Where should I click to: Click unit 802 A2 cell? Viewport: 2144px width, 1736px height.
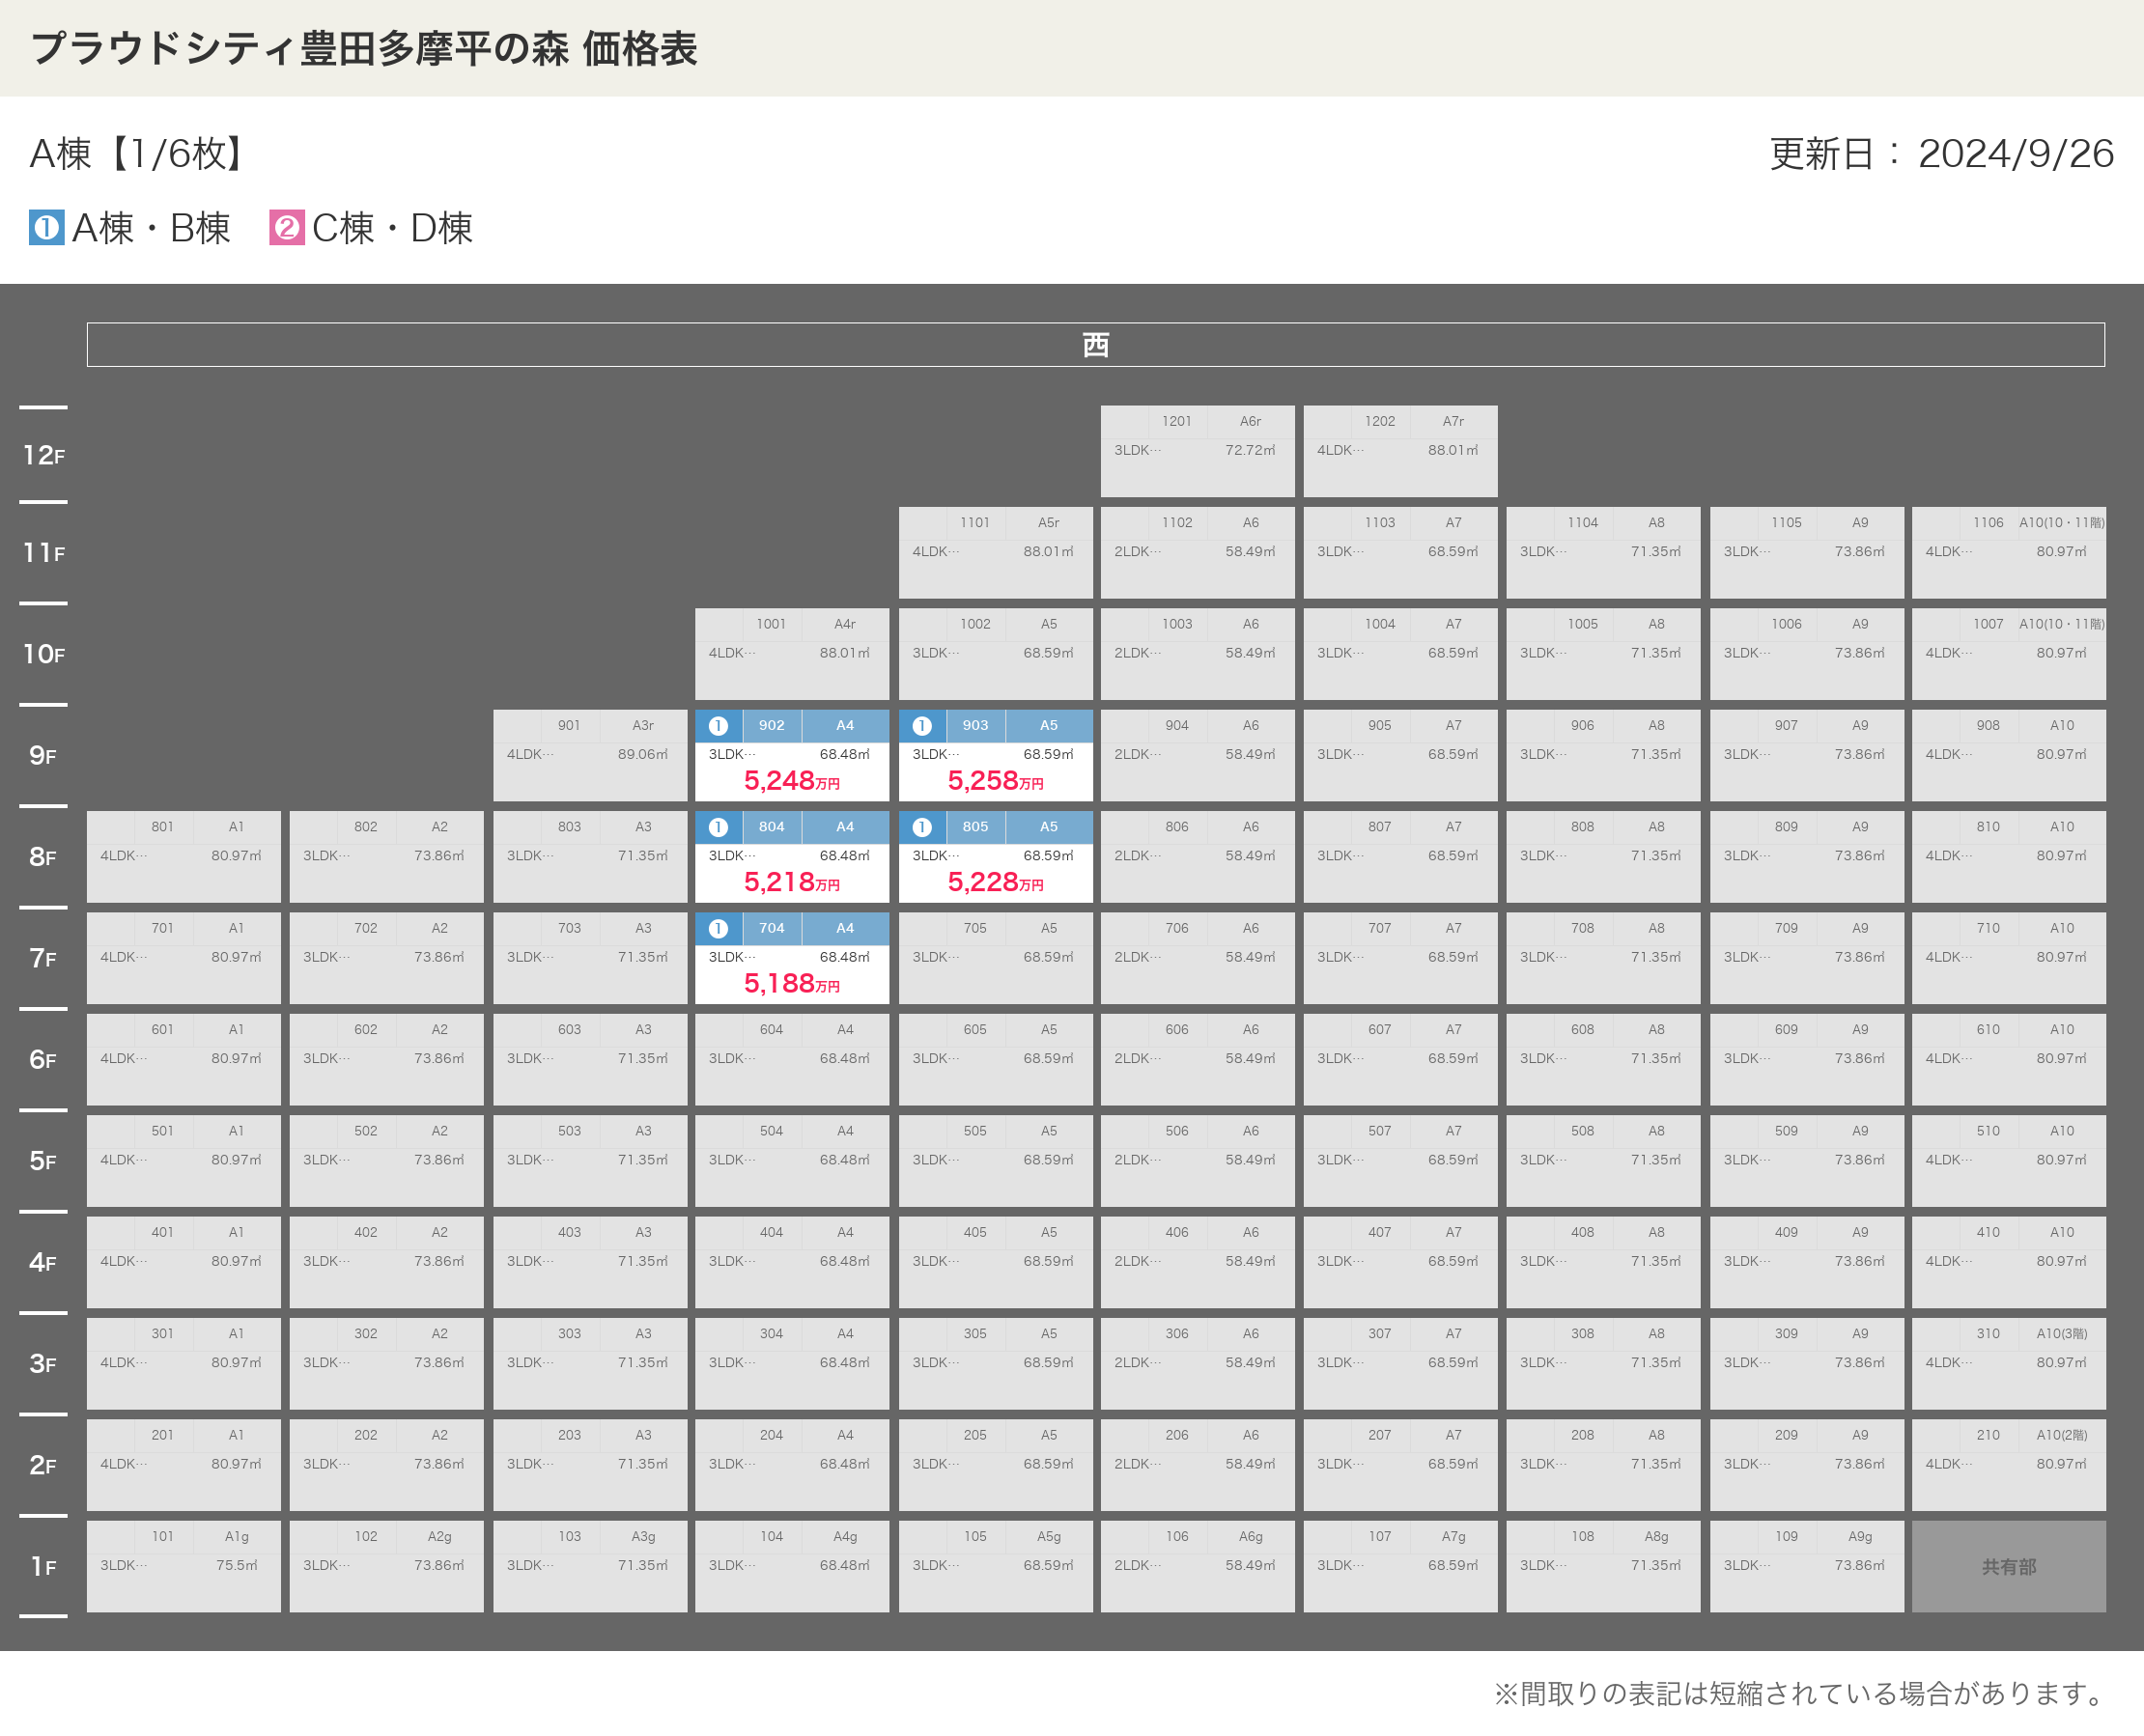(387, 857)
